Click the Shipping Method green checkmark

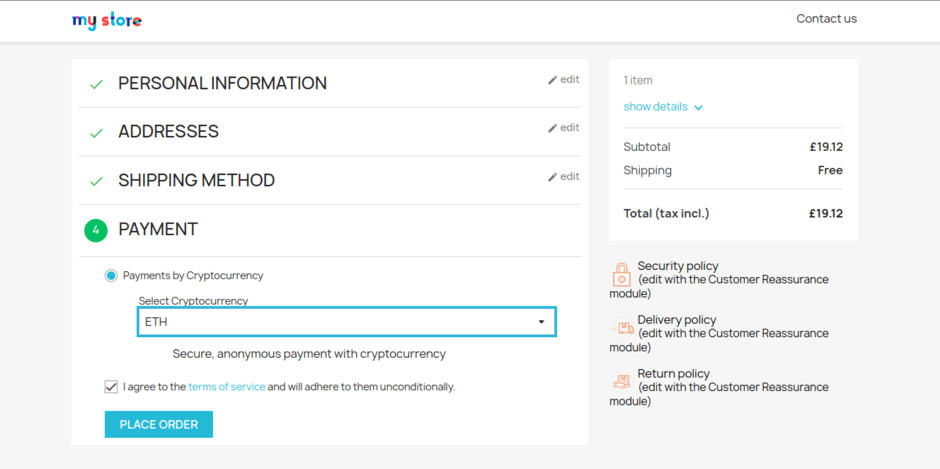(x=96, y=181)
